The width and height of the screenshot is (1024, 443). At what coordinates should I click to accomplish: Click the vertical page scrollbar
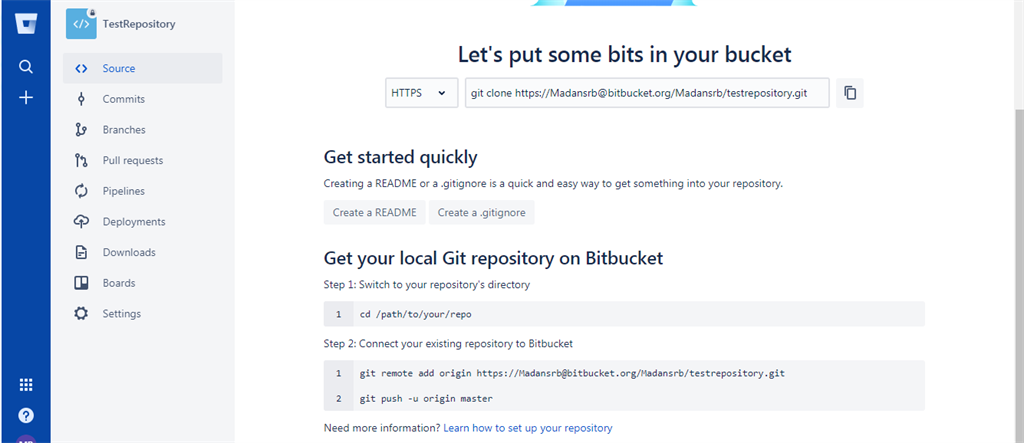coord(1019,222)
